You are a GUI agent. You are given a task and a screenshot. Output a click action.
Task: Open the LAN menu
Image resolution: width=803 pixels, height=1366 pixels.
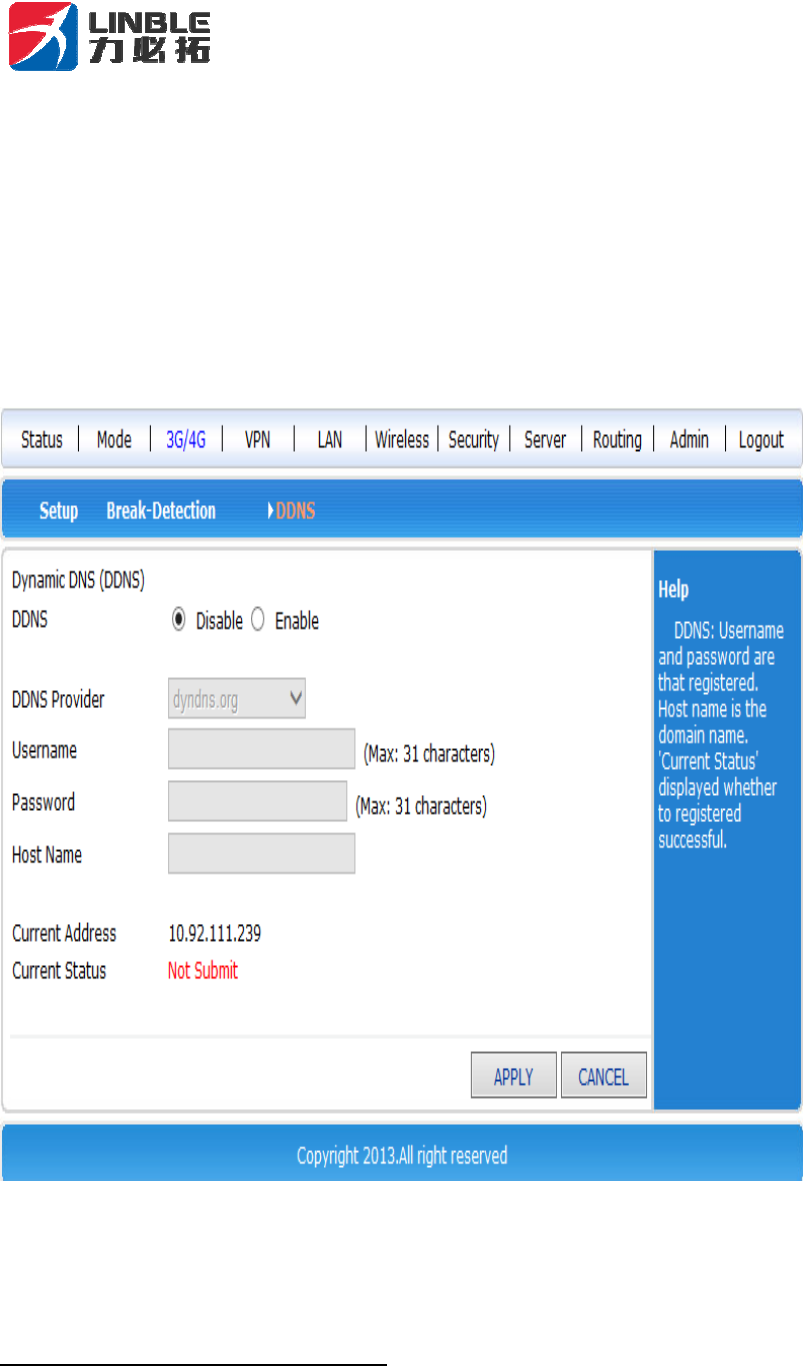[x=330, y=439]
